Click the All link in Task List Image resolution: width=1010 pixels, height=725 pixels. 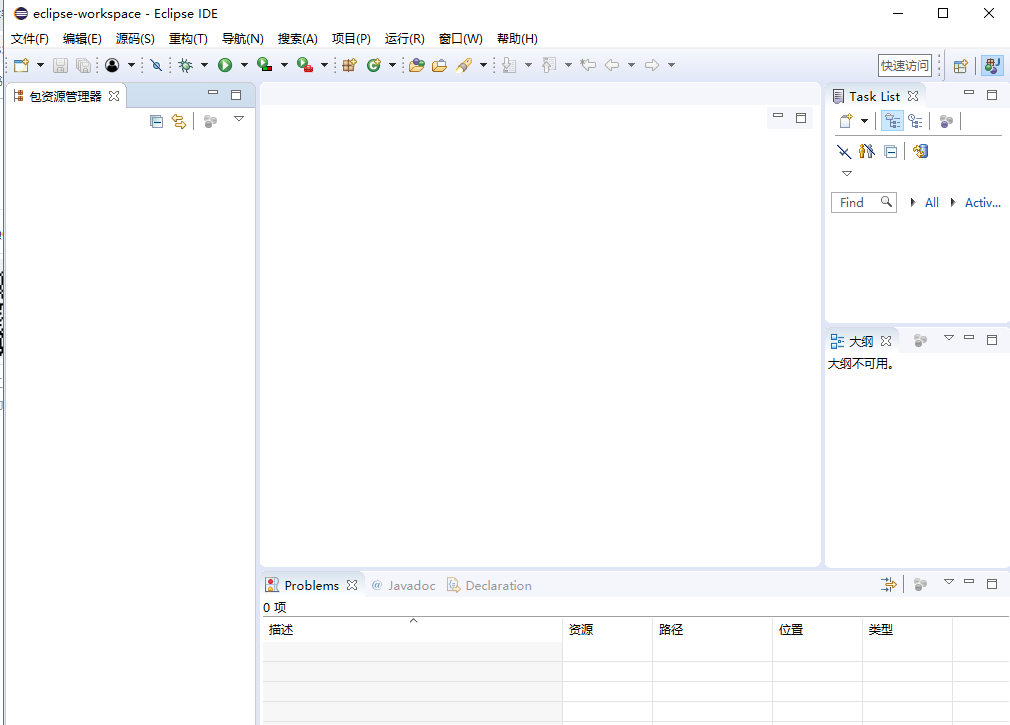(931, 202)
